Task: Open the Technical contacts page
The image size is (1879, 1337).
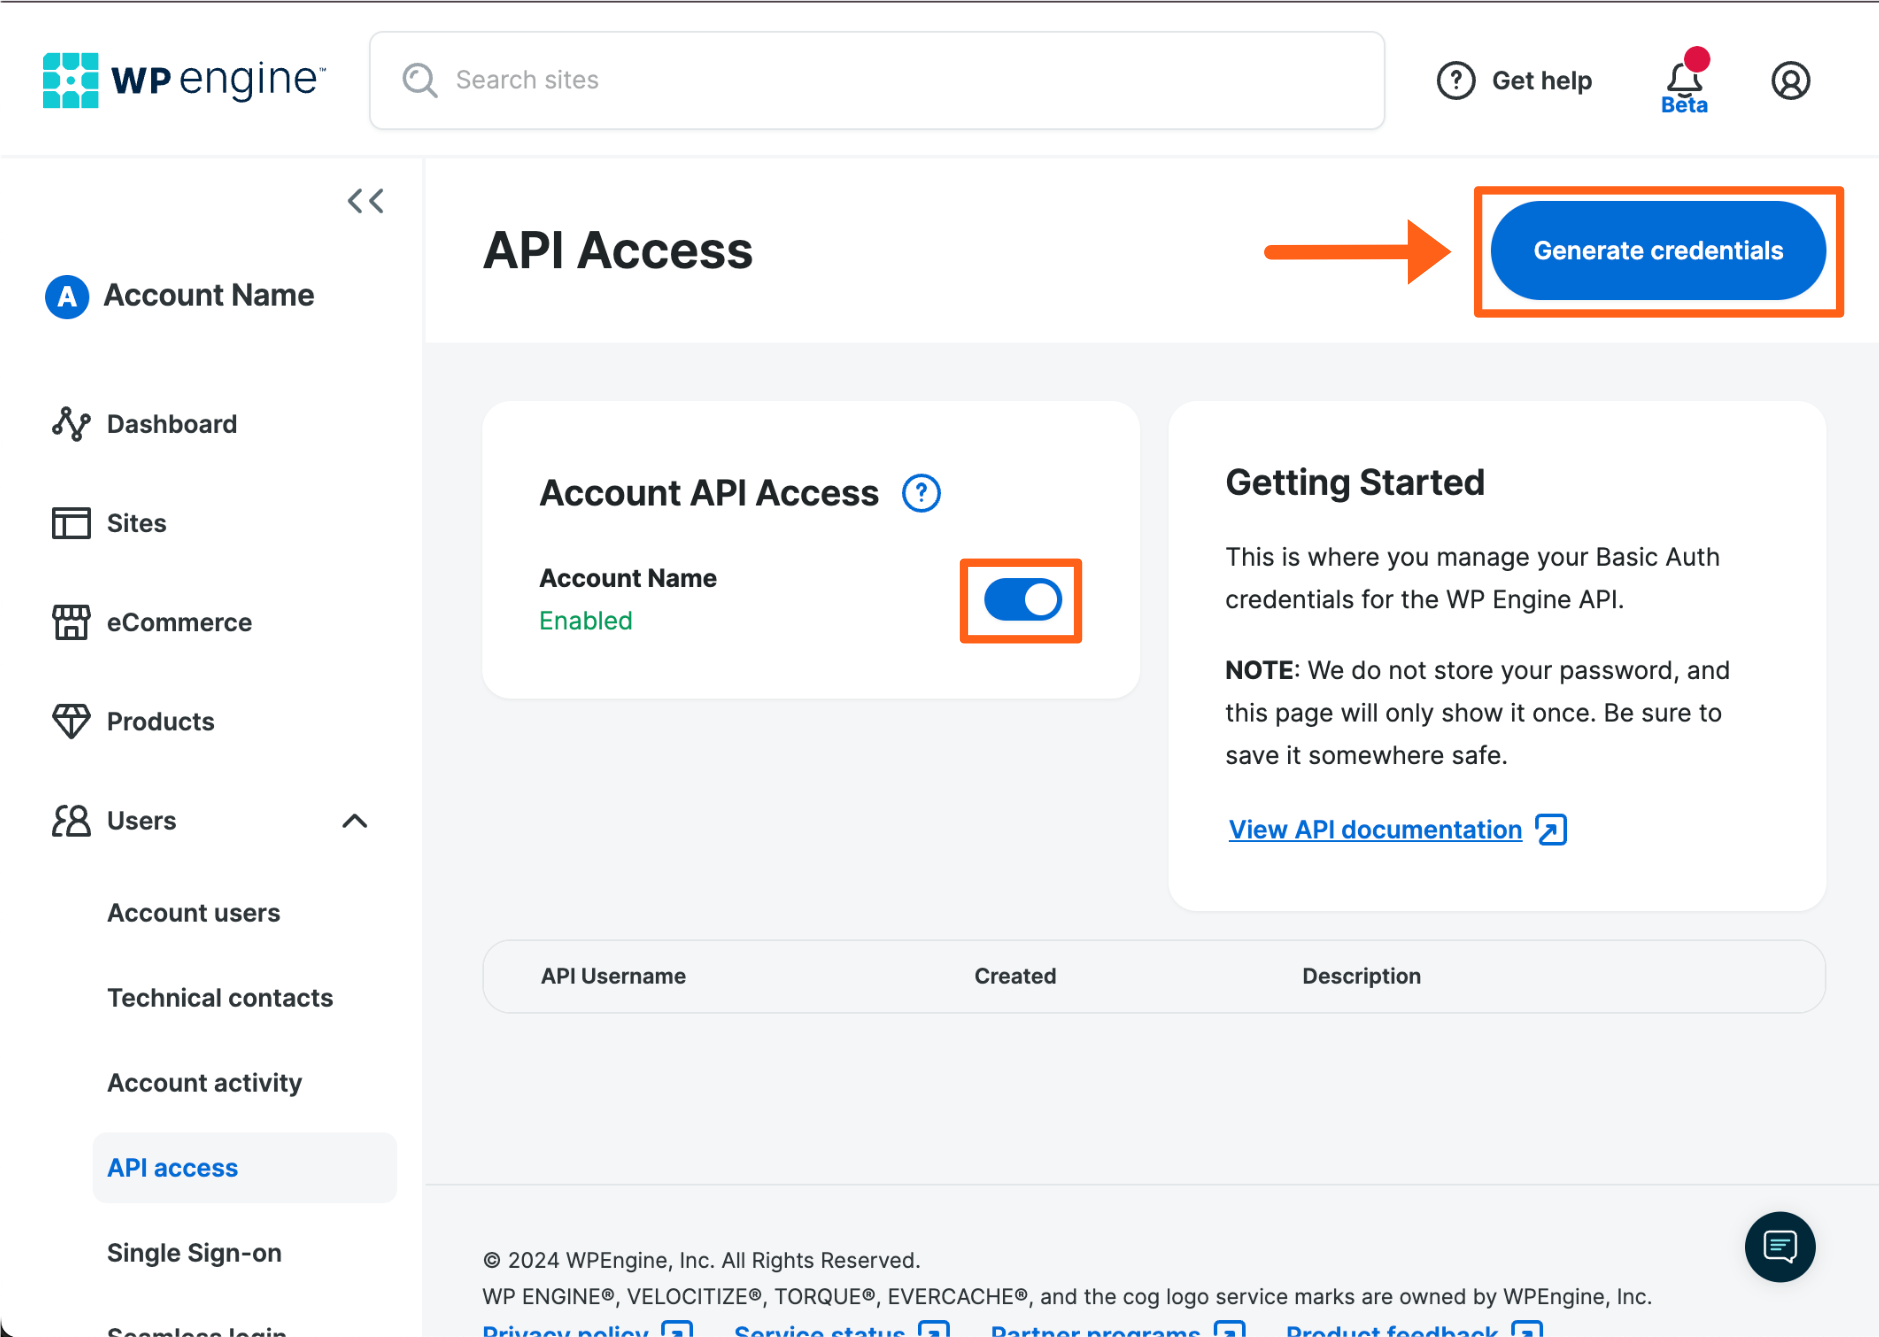Action: [220, 997]
